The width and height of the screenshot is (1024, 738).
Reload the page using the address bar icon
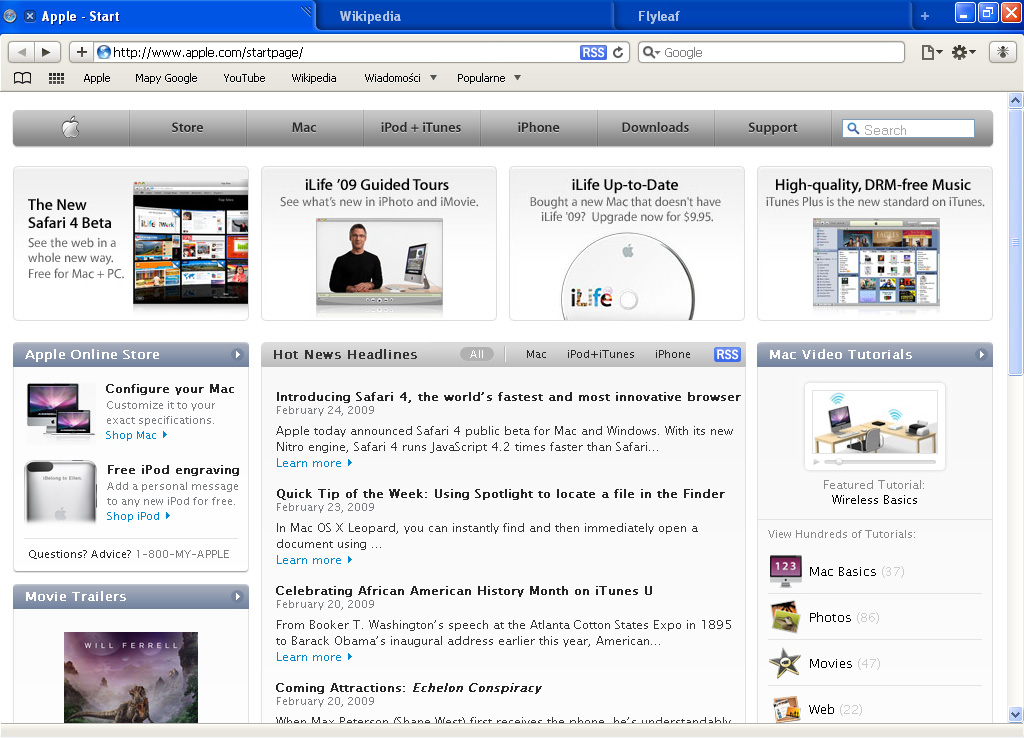[619, 53]
